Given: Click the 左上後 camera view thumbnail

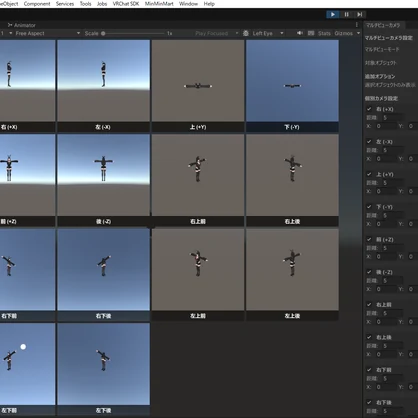Looking at the screenshot, I should pos(292,270).
